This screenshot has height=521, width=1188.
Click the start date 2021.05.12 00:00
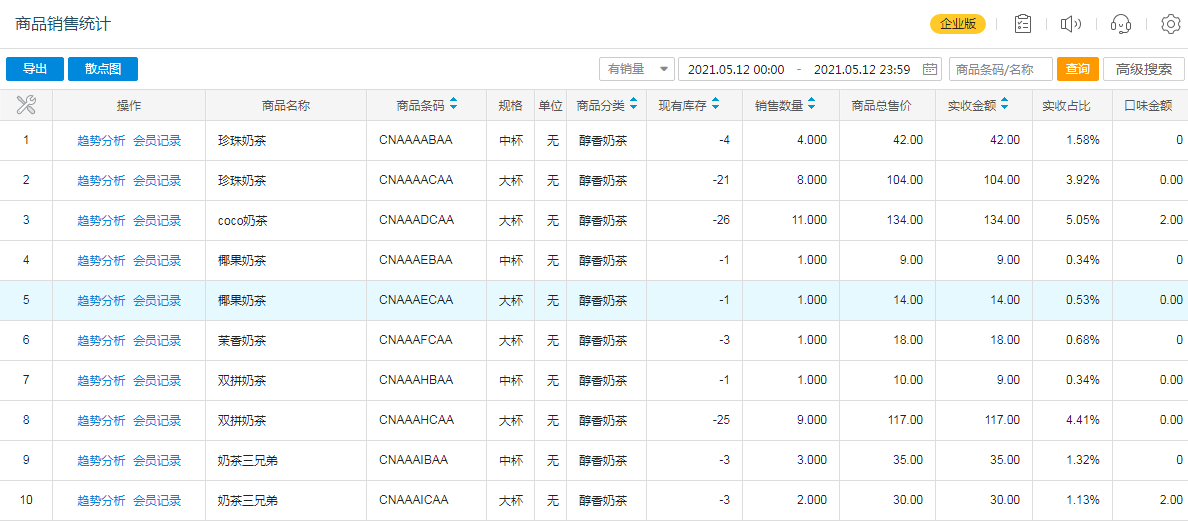(736, 70)
